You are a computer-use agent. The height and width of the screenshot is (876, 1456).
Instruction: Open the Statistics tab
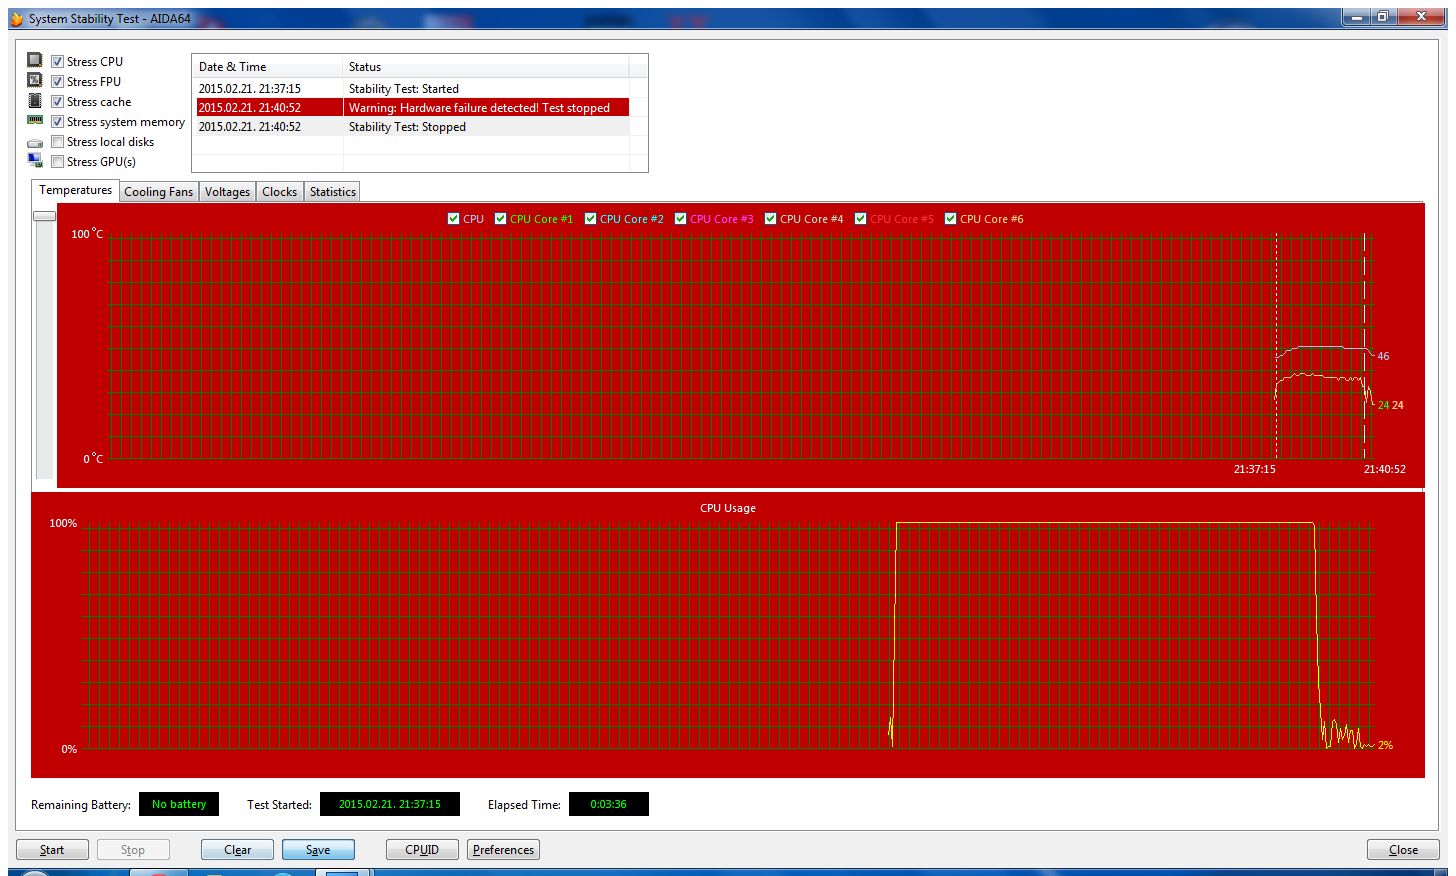(333, 192)
